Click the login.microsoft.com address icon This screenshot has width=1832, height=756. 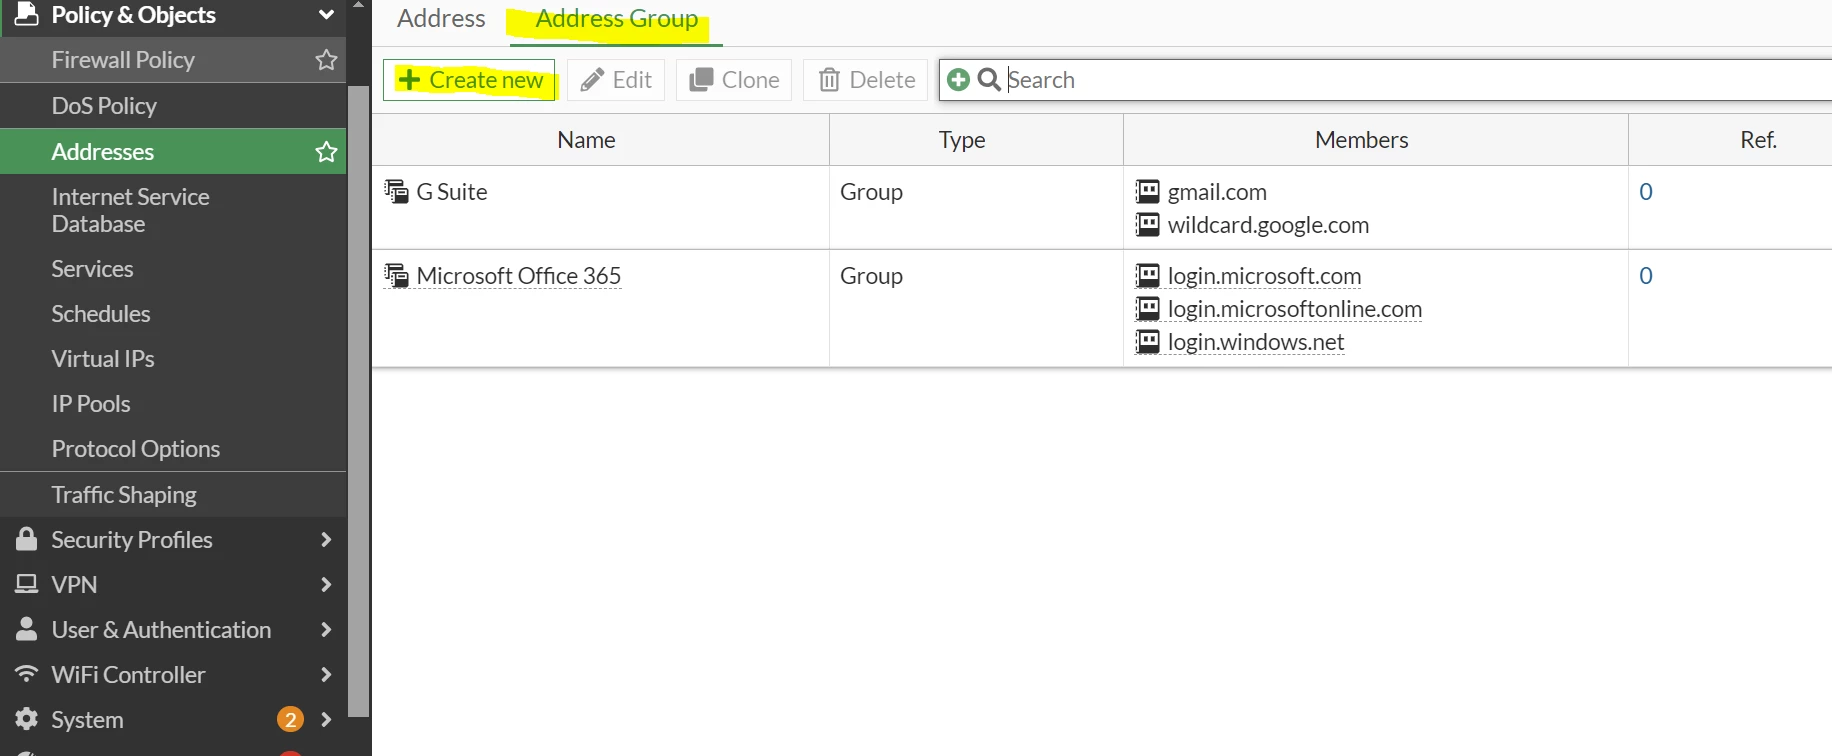[1148, 275]
